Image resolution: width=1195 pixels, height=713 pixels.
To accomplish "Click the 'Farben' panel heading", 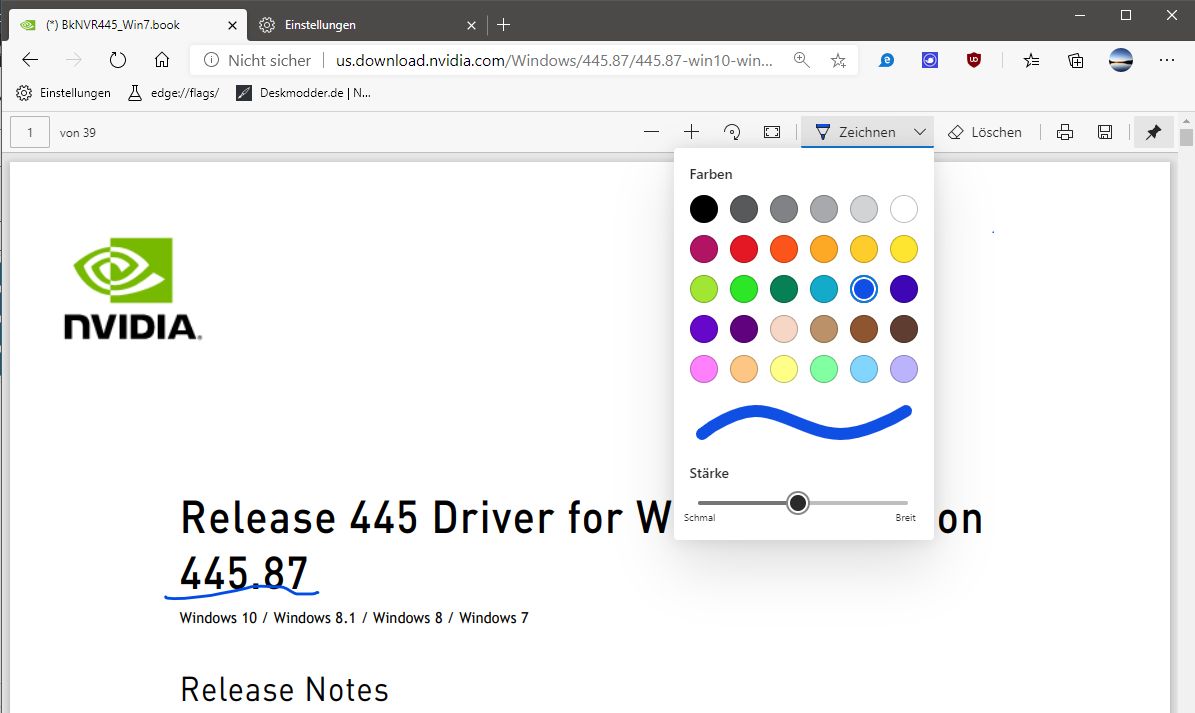I will tap(710, 174).
